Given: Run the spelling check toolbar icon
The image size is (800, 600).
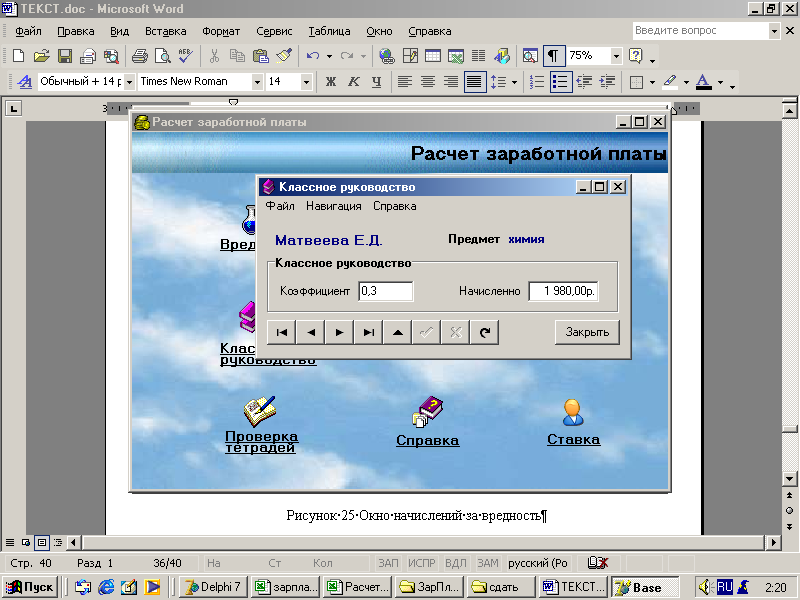Looking at the screenshot, I should click(x=186, y=56).
